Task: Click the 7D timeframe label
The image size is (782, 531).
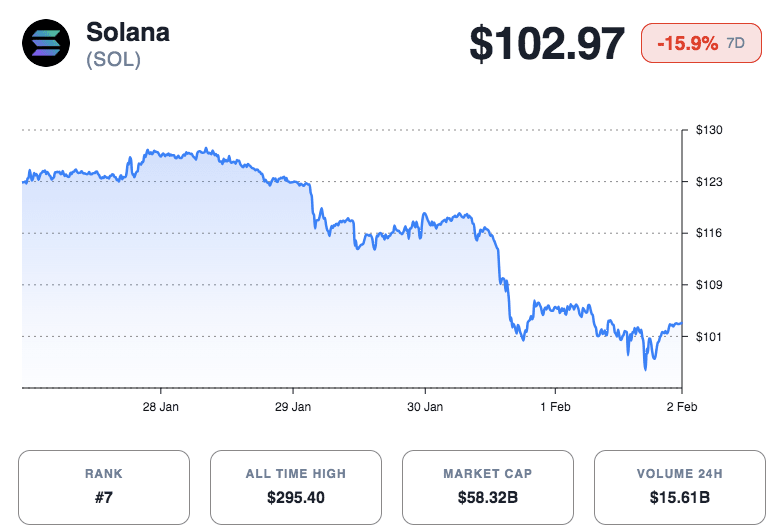Action: 735,45
